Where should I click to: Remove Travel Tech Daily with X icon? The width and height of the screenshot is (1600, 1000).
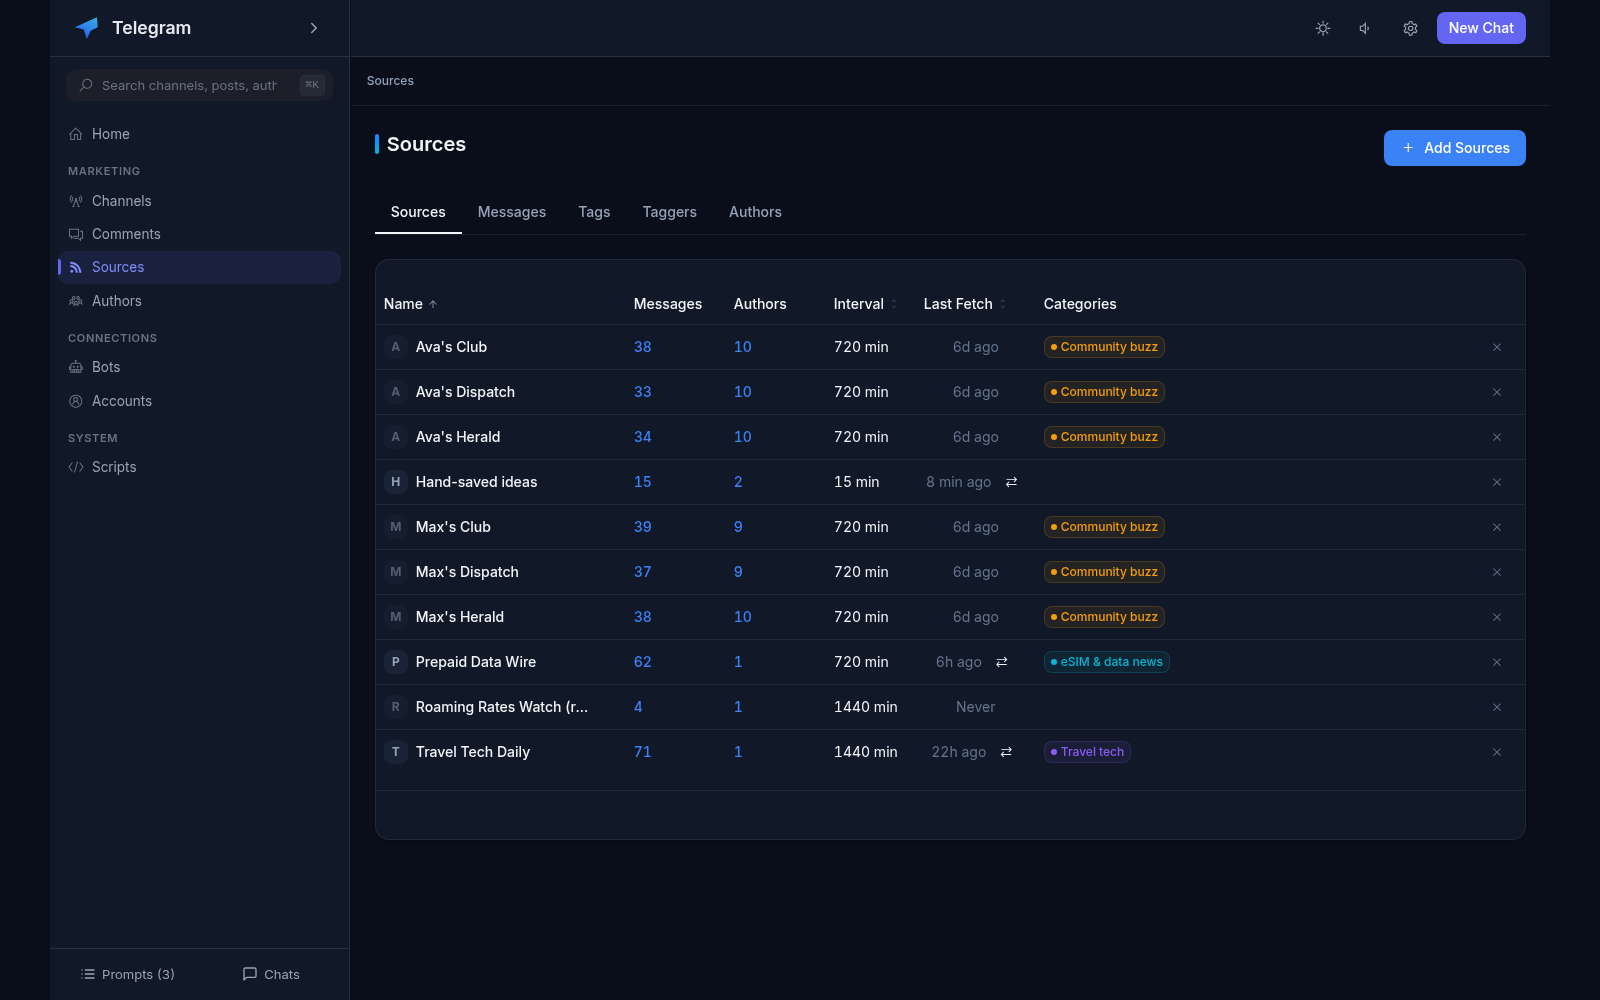tap(1497, 752)
